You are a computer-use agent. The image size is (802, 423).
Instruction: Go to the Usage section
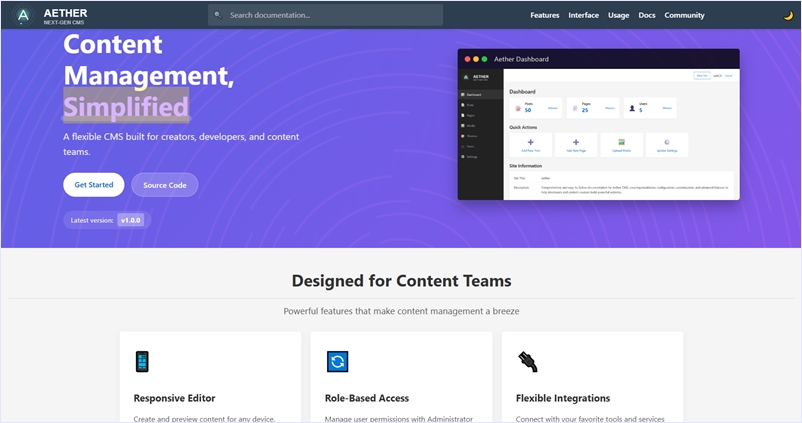619,15
